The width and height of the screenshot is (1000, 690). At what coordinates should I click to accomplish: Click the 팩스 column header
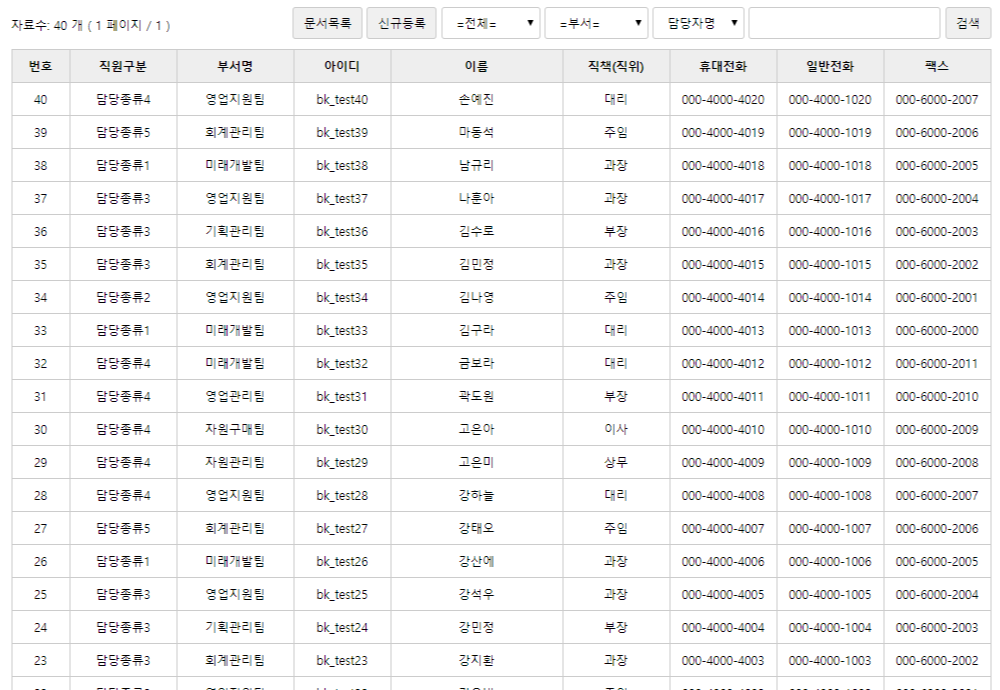pyautogui.click(x=936, y=66)
